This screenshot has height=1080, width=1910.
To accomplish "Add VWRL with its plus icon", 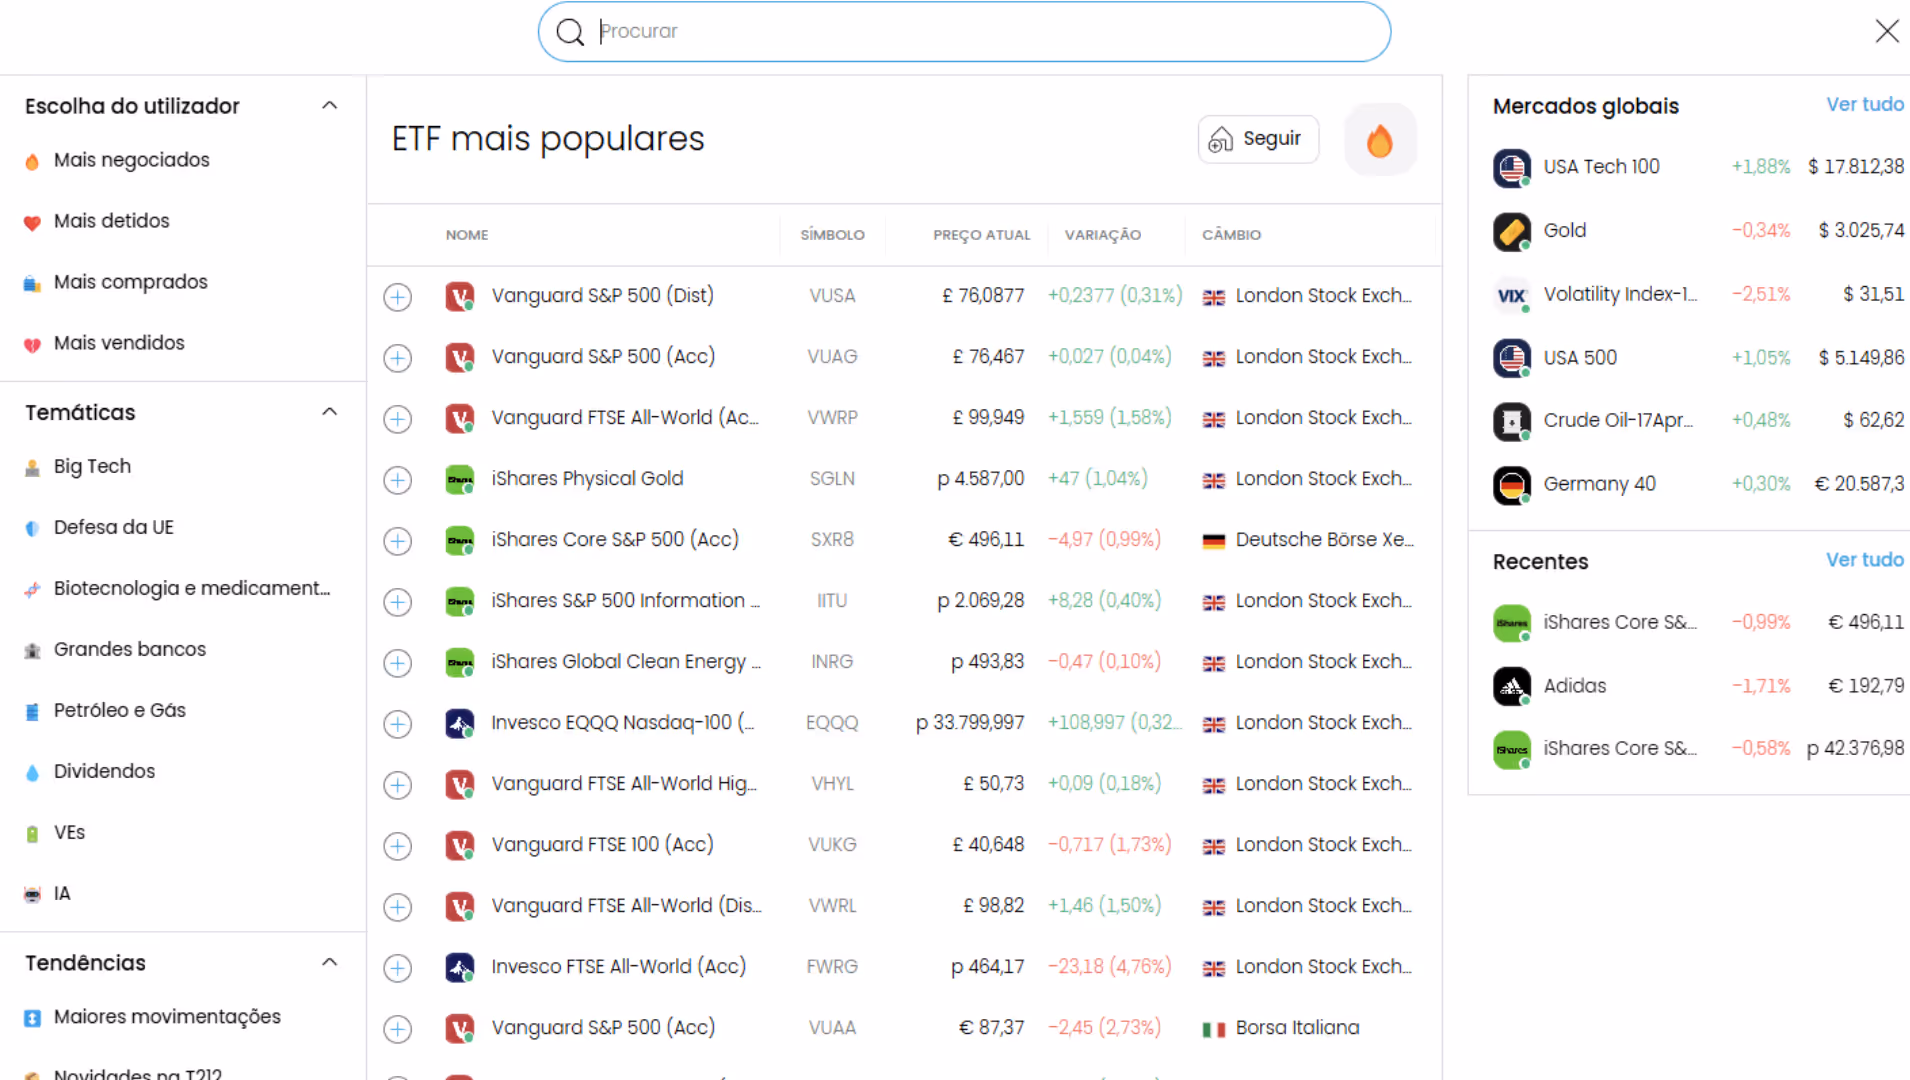I will pos(398,907).
